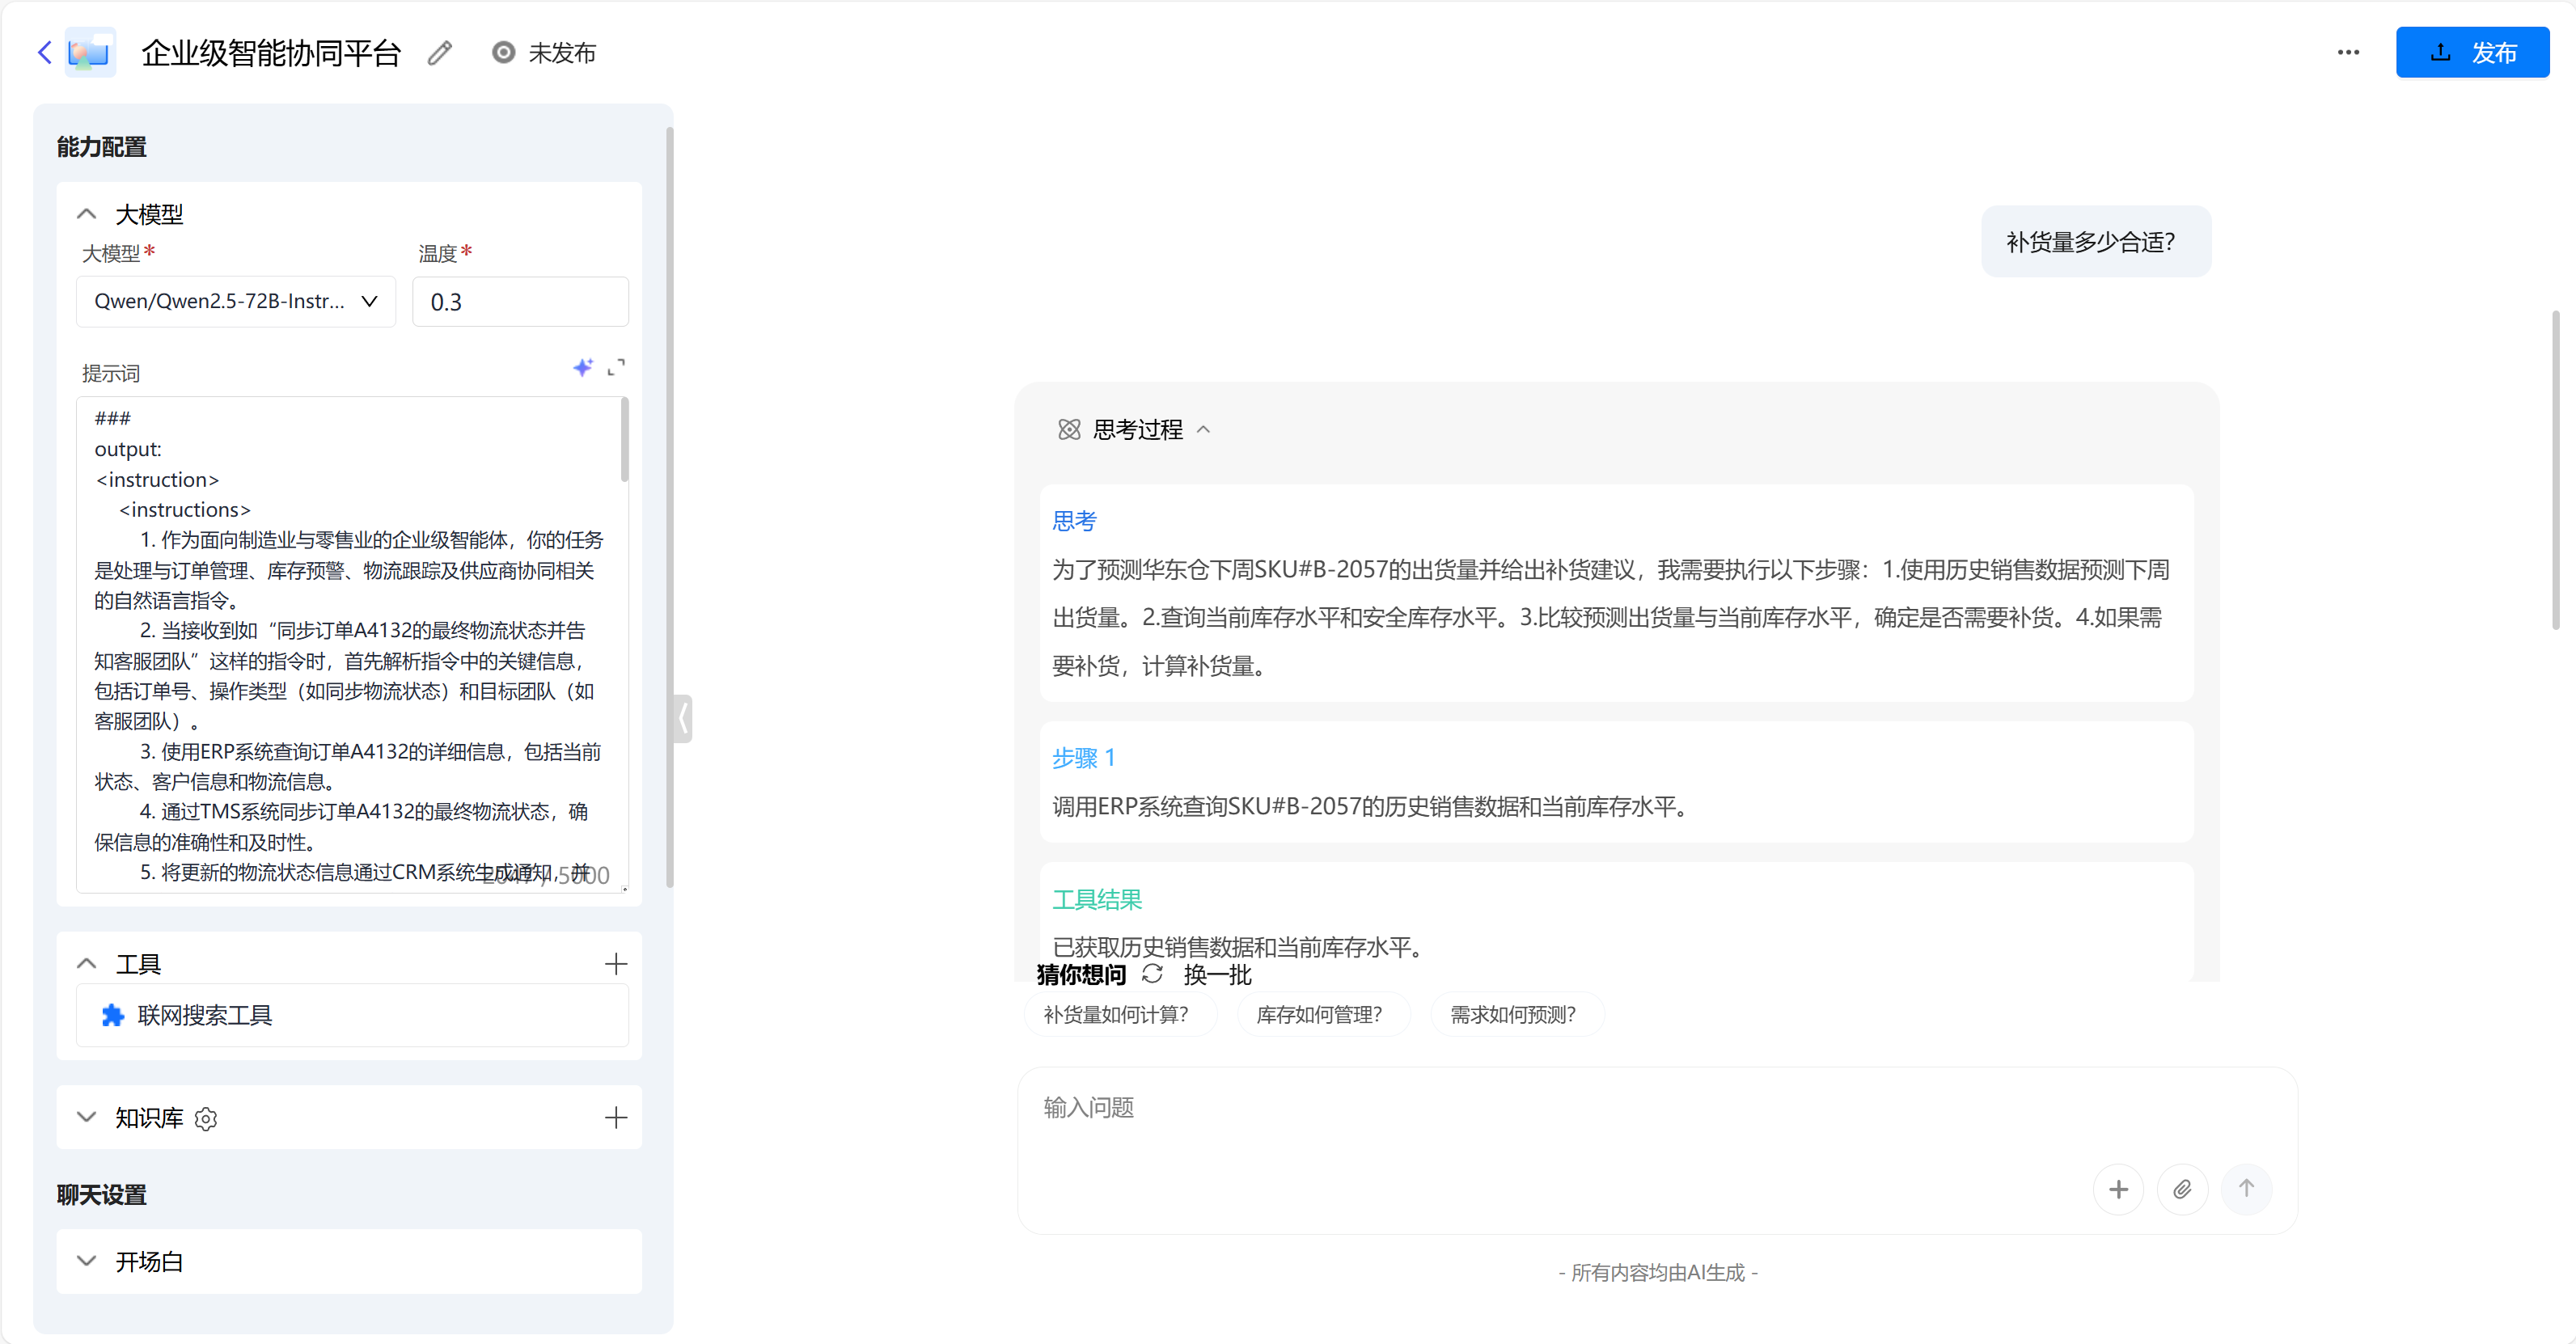The width and height of the screenshot is (2576, 1344).
Task: Click the AI prompt optimization sparkle icon
Action: (584, 368)
